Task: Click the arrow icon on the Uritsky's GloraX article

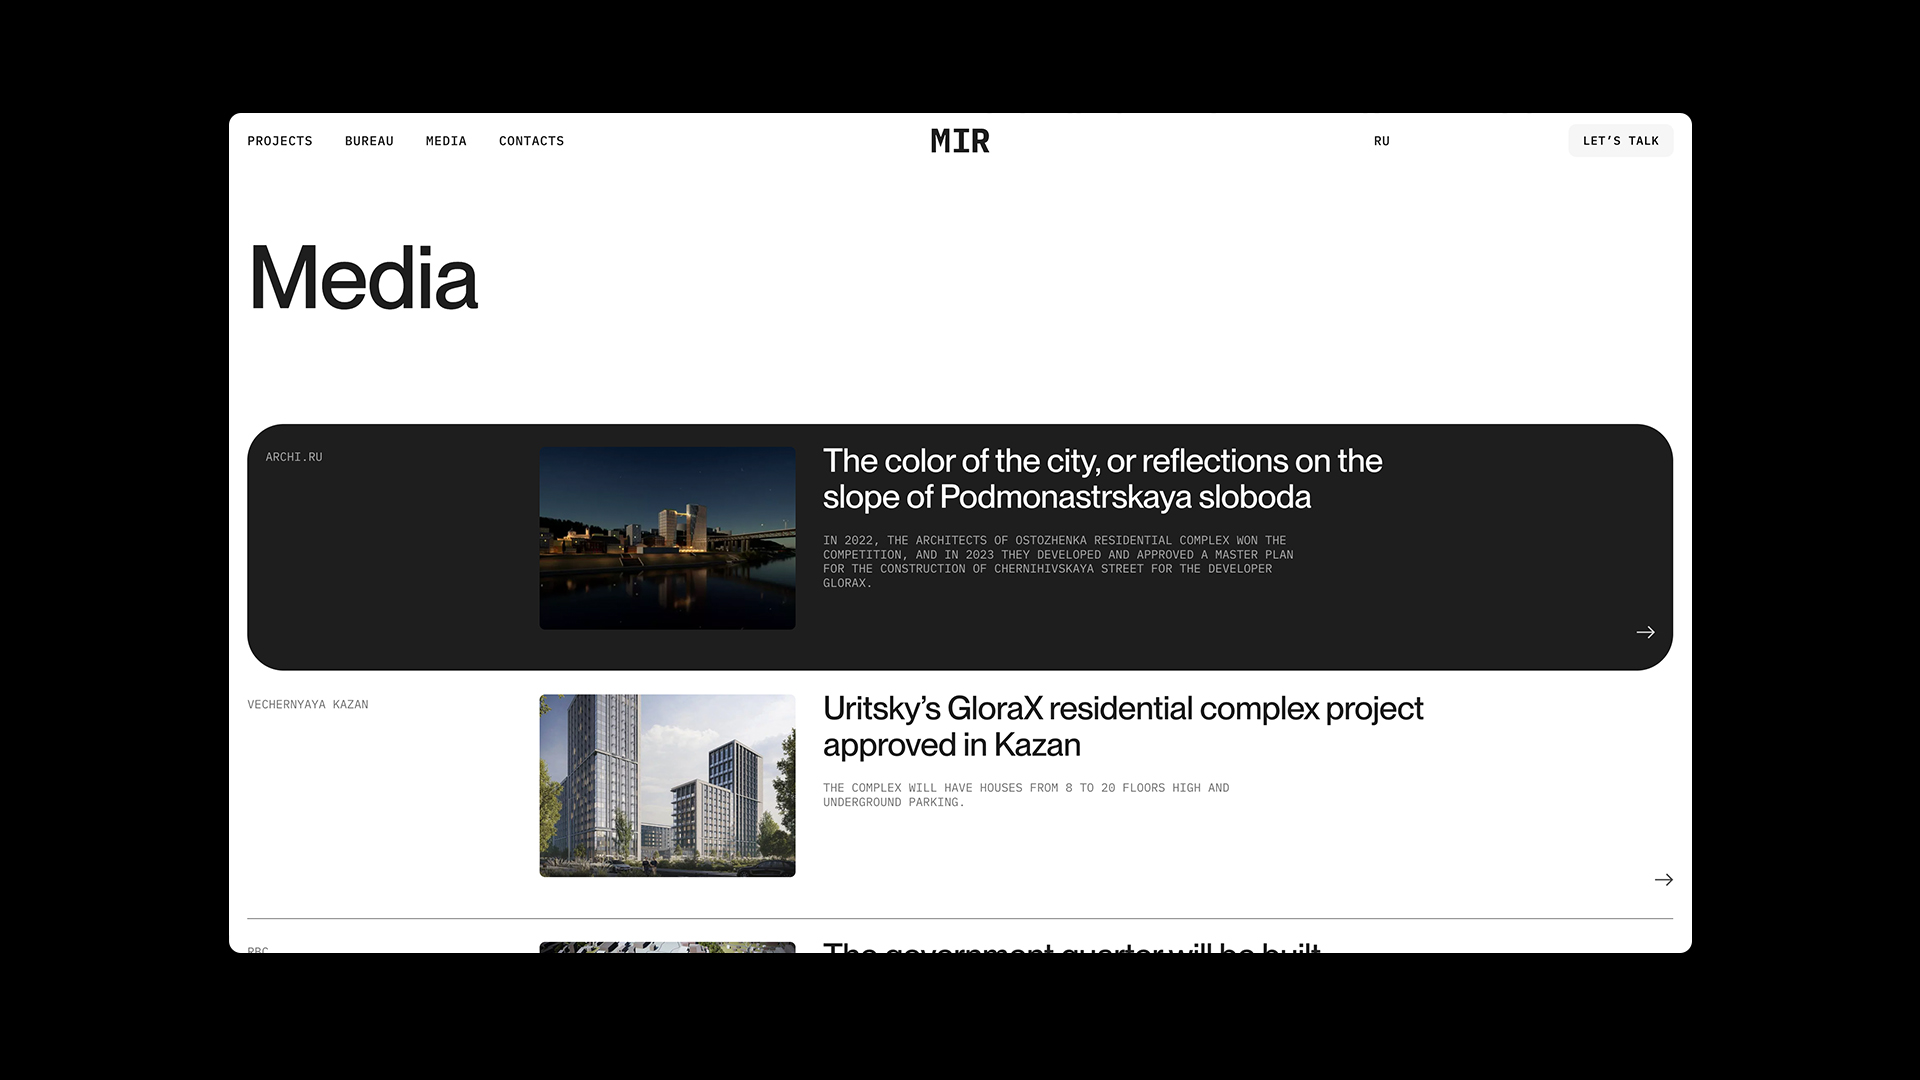Action: pyautogui.click(x=1663, y=880)
